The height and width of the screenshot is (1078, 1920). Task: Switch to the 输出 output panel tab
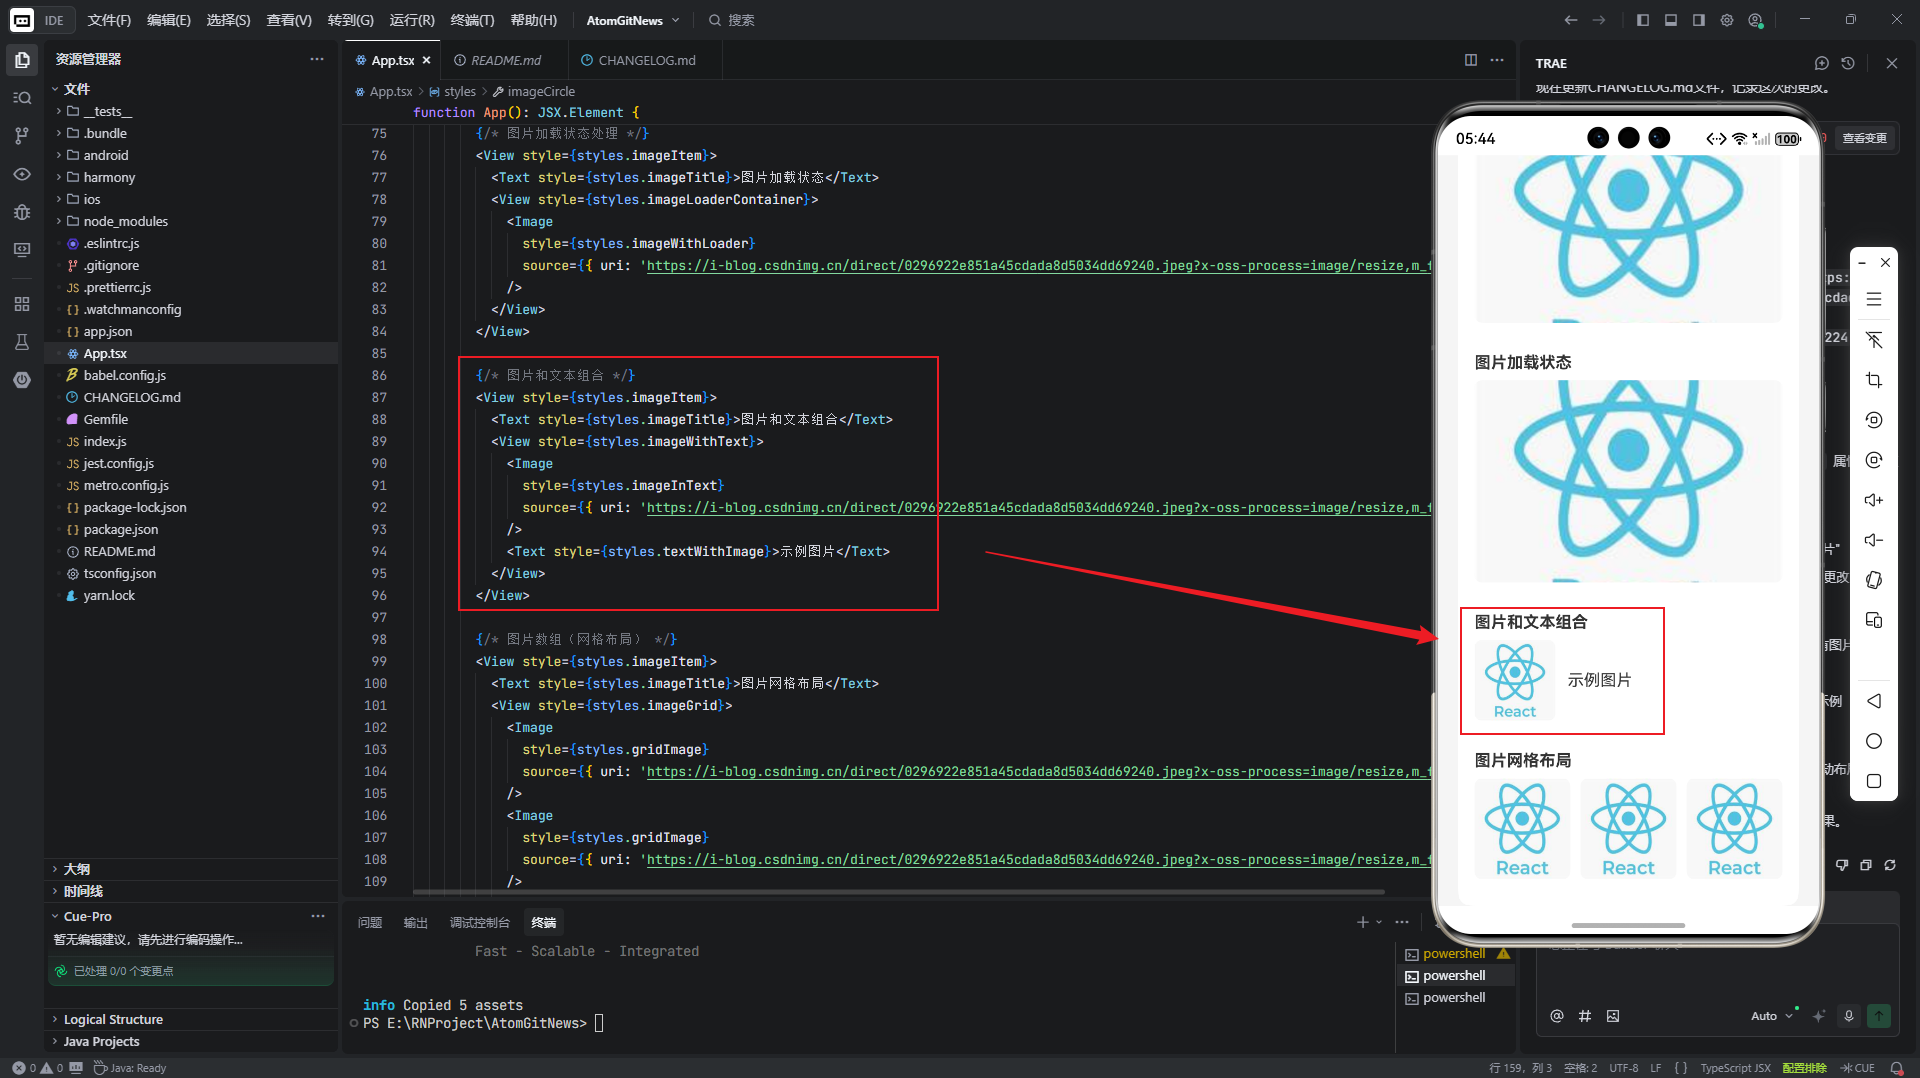click(x=415, y=922)
